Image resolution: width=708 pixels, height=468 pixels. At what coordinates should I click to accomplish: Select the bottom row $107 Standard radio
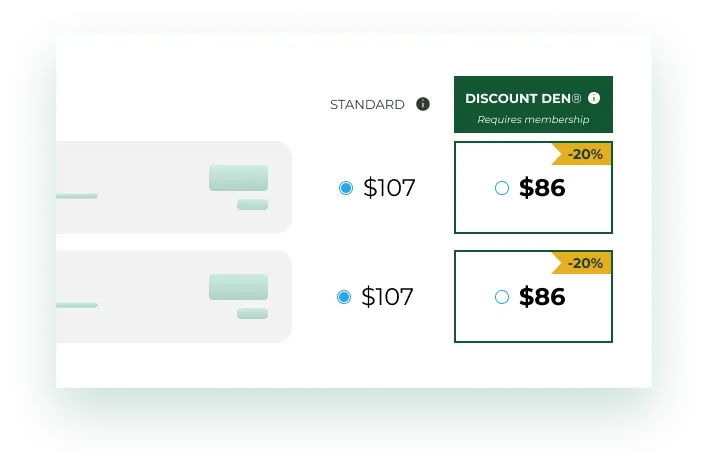(x=345, y=297)
